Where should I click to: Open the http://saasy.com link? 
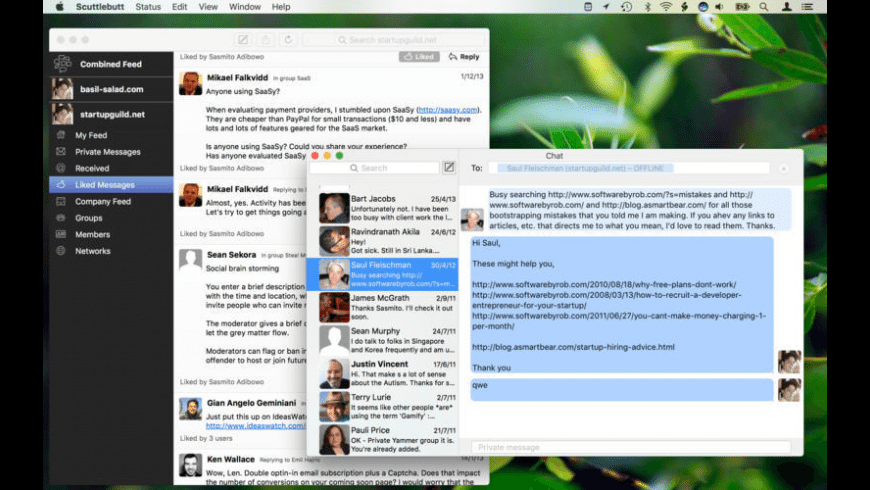point(448,110)
